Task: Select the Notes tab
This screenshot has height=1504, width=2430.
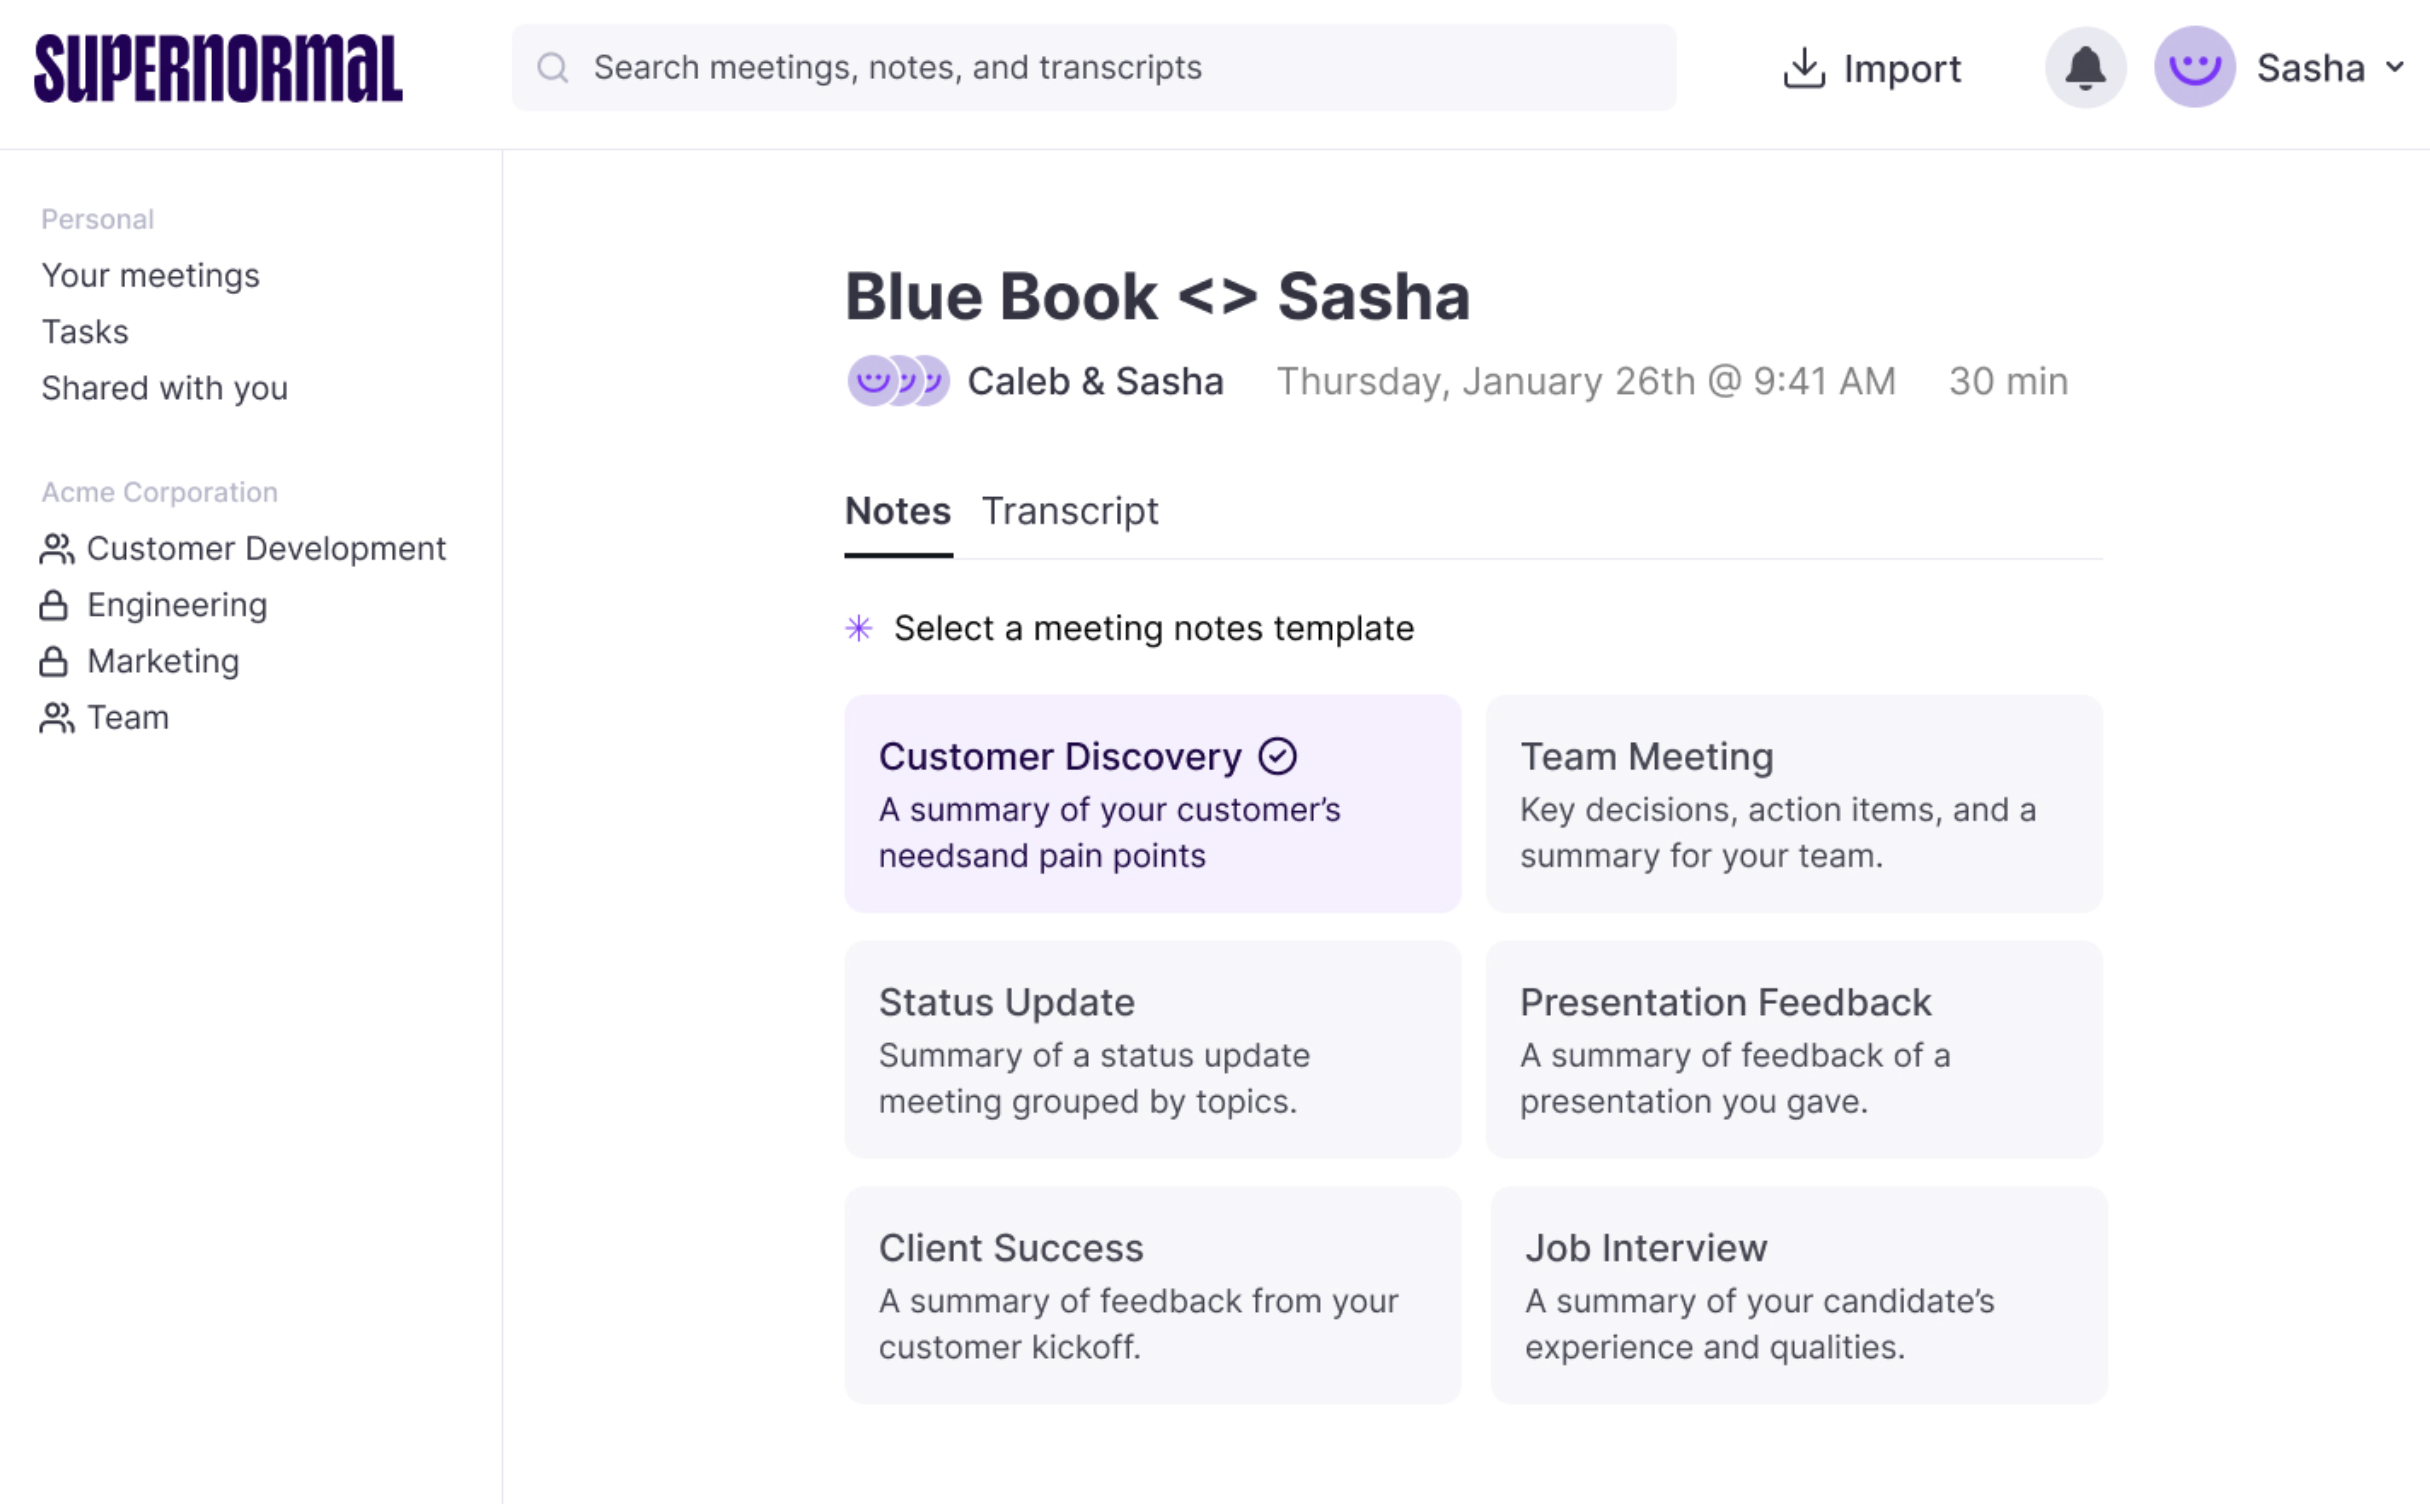Action: coord(897,511)
